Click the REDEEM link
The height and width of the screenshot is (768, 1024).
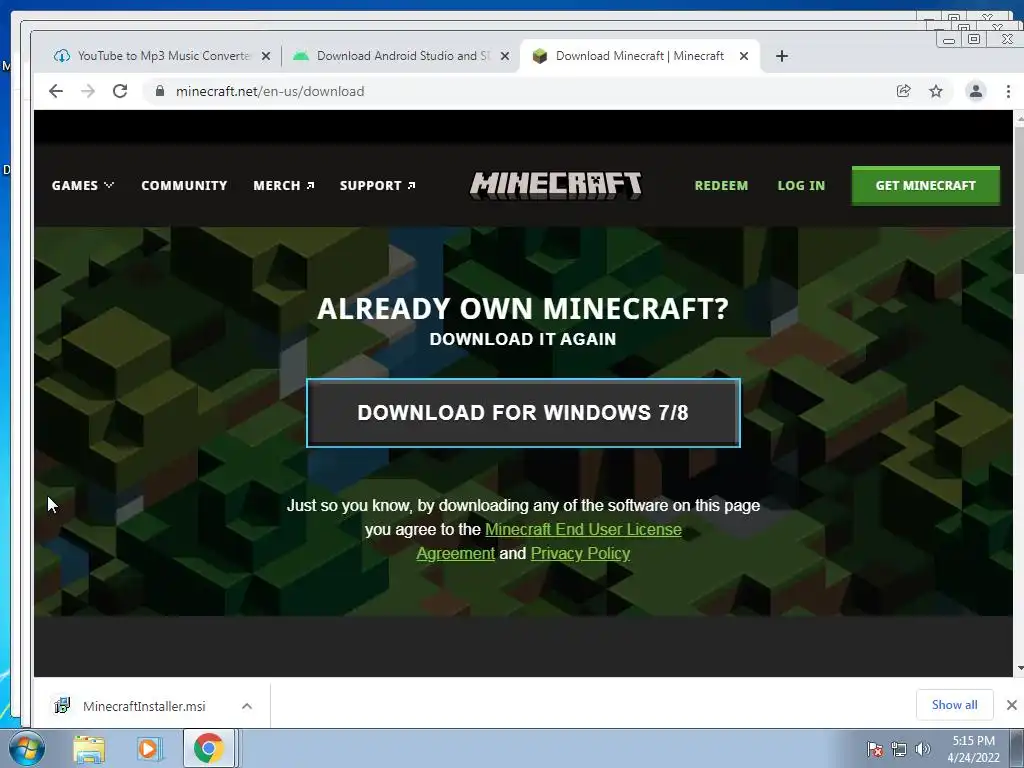[721, 185]
